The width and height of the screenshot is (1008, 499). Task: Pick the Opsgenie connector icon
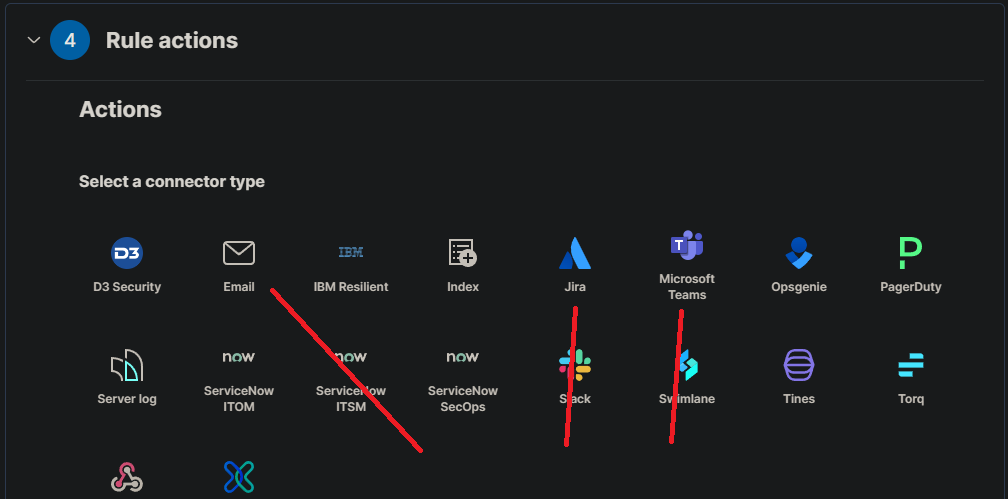click(799, 253)
